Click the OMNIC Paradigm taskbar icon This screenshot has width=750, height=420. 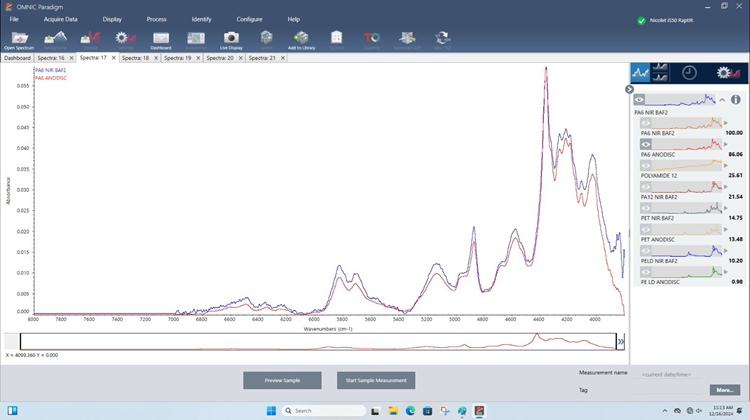(479, 411)
